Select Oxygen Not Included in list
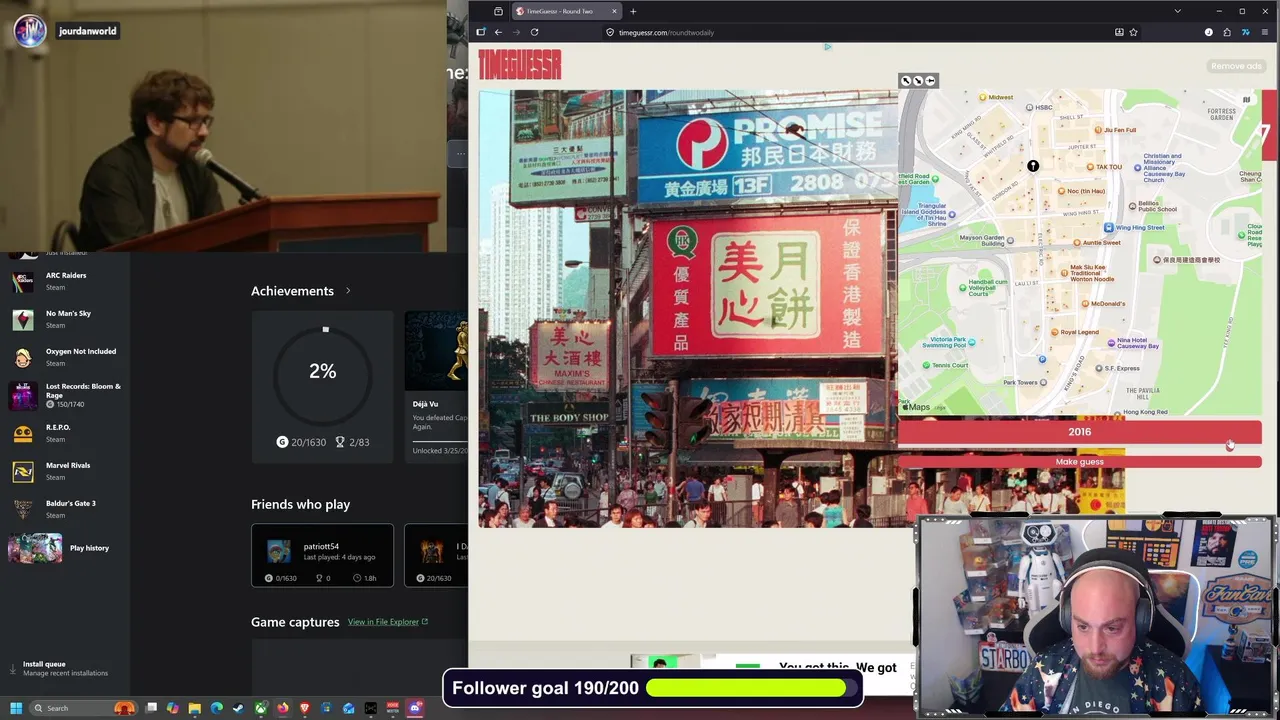This screenshot has height=720, width=1280. [x=65, y=357]
